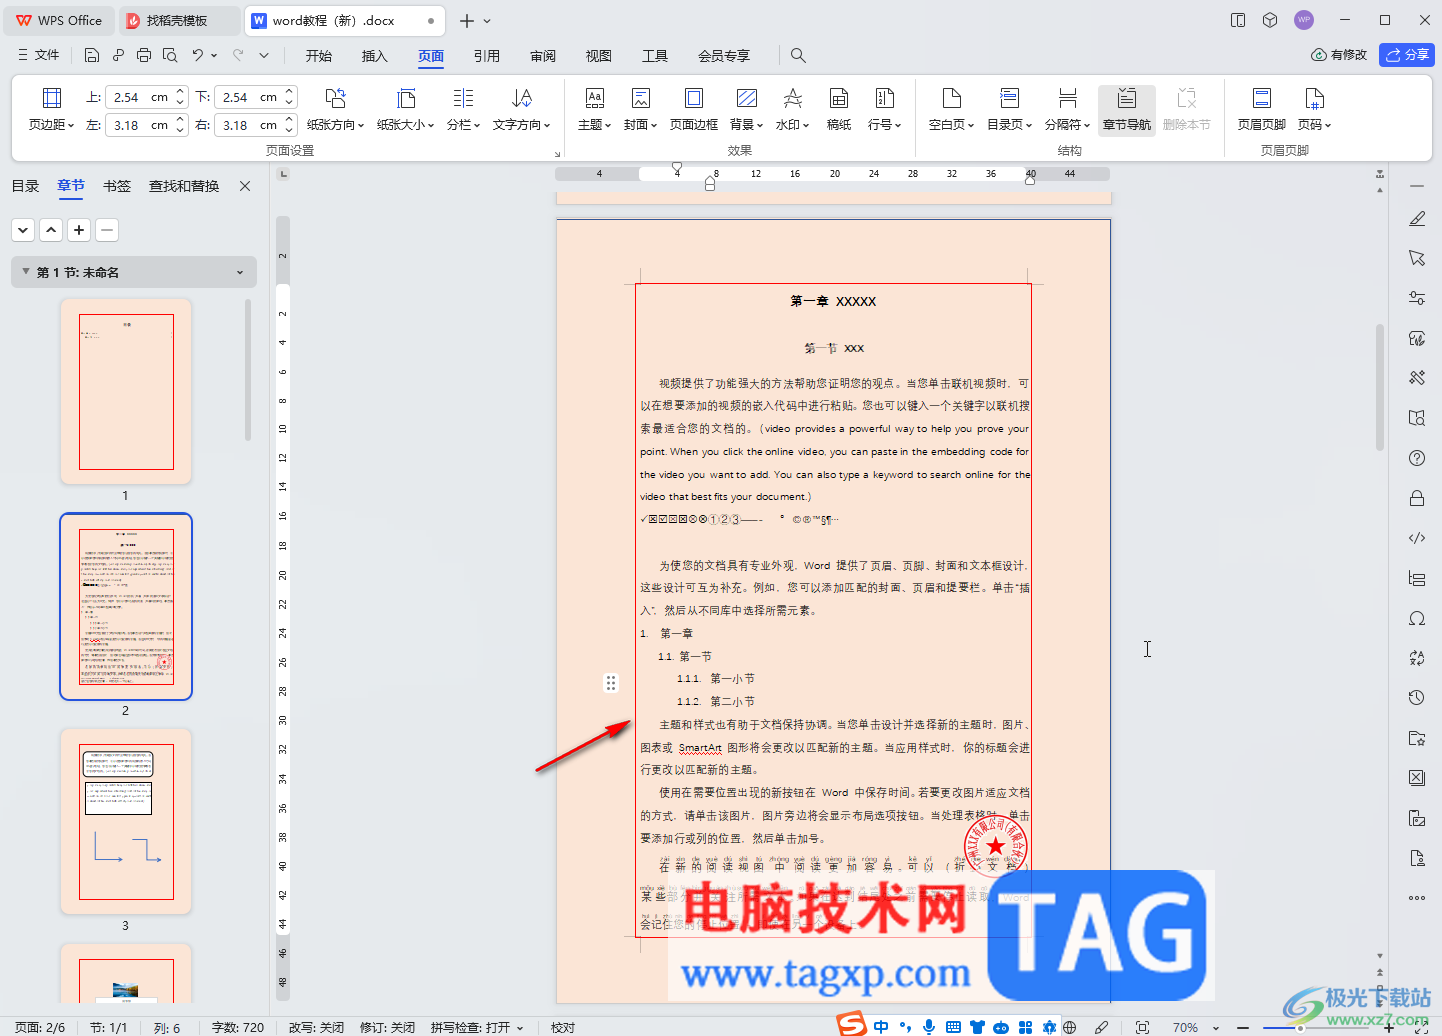Click the lock icon in right sidebar

(x=1417, y=498)
